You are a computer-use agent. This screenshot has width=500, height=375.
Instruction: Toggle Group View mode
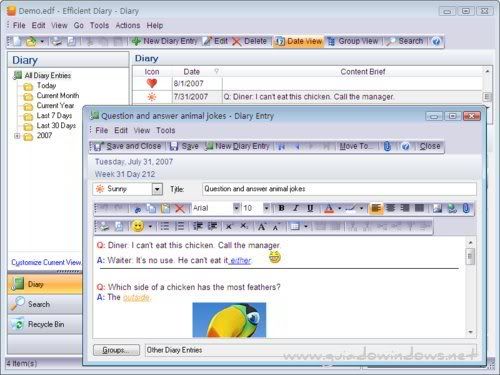point(353,41)
